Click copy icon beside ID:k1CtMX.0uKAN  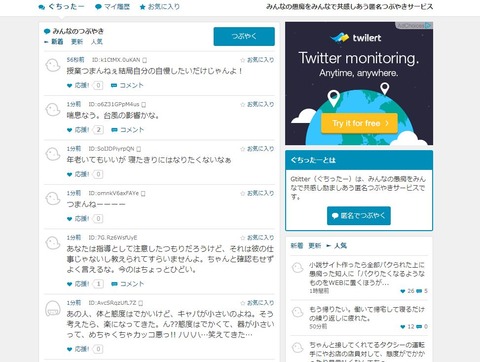[x=145, y=60]
